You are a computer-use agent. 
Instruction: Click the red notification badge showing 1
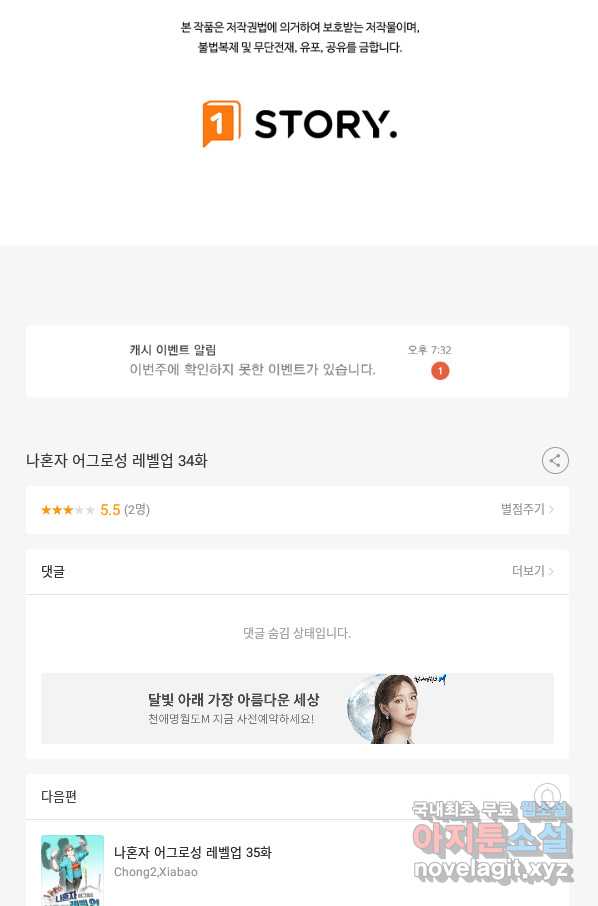coord(440,371)
